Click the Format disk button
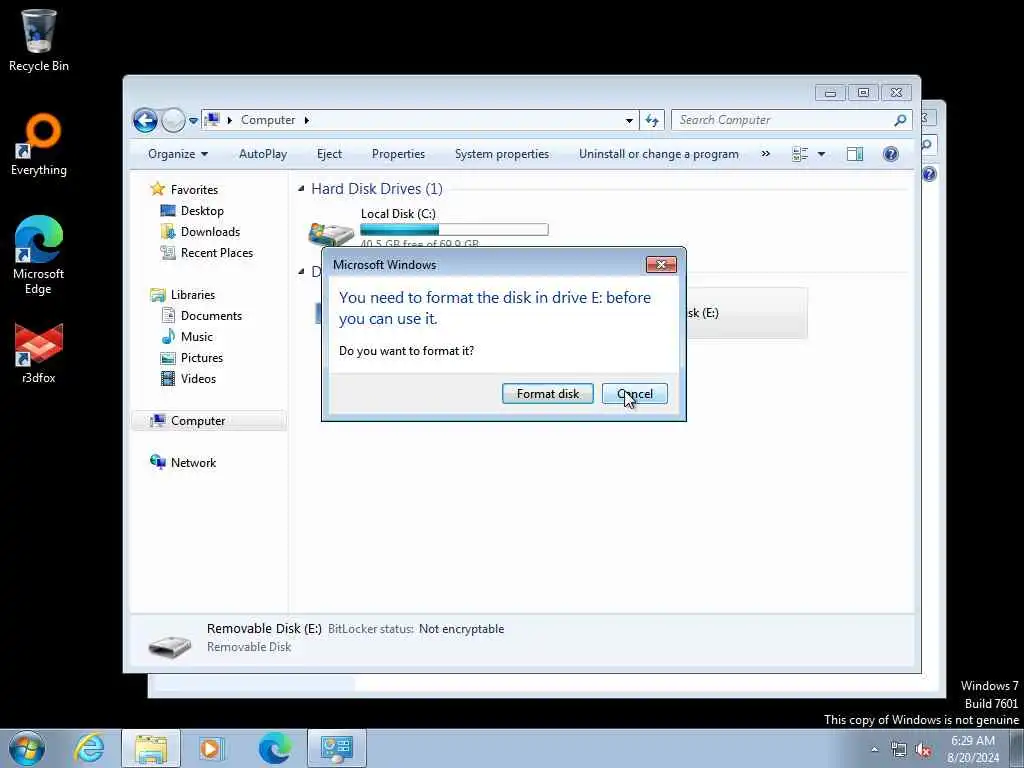1024x768 pixels. tap(547, 394)
